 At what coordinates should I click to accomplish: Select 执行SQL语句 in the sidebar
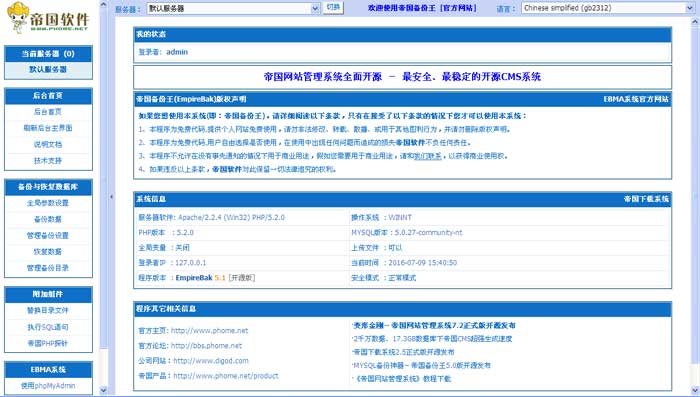[48, 327]
